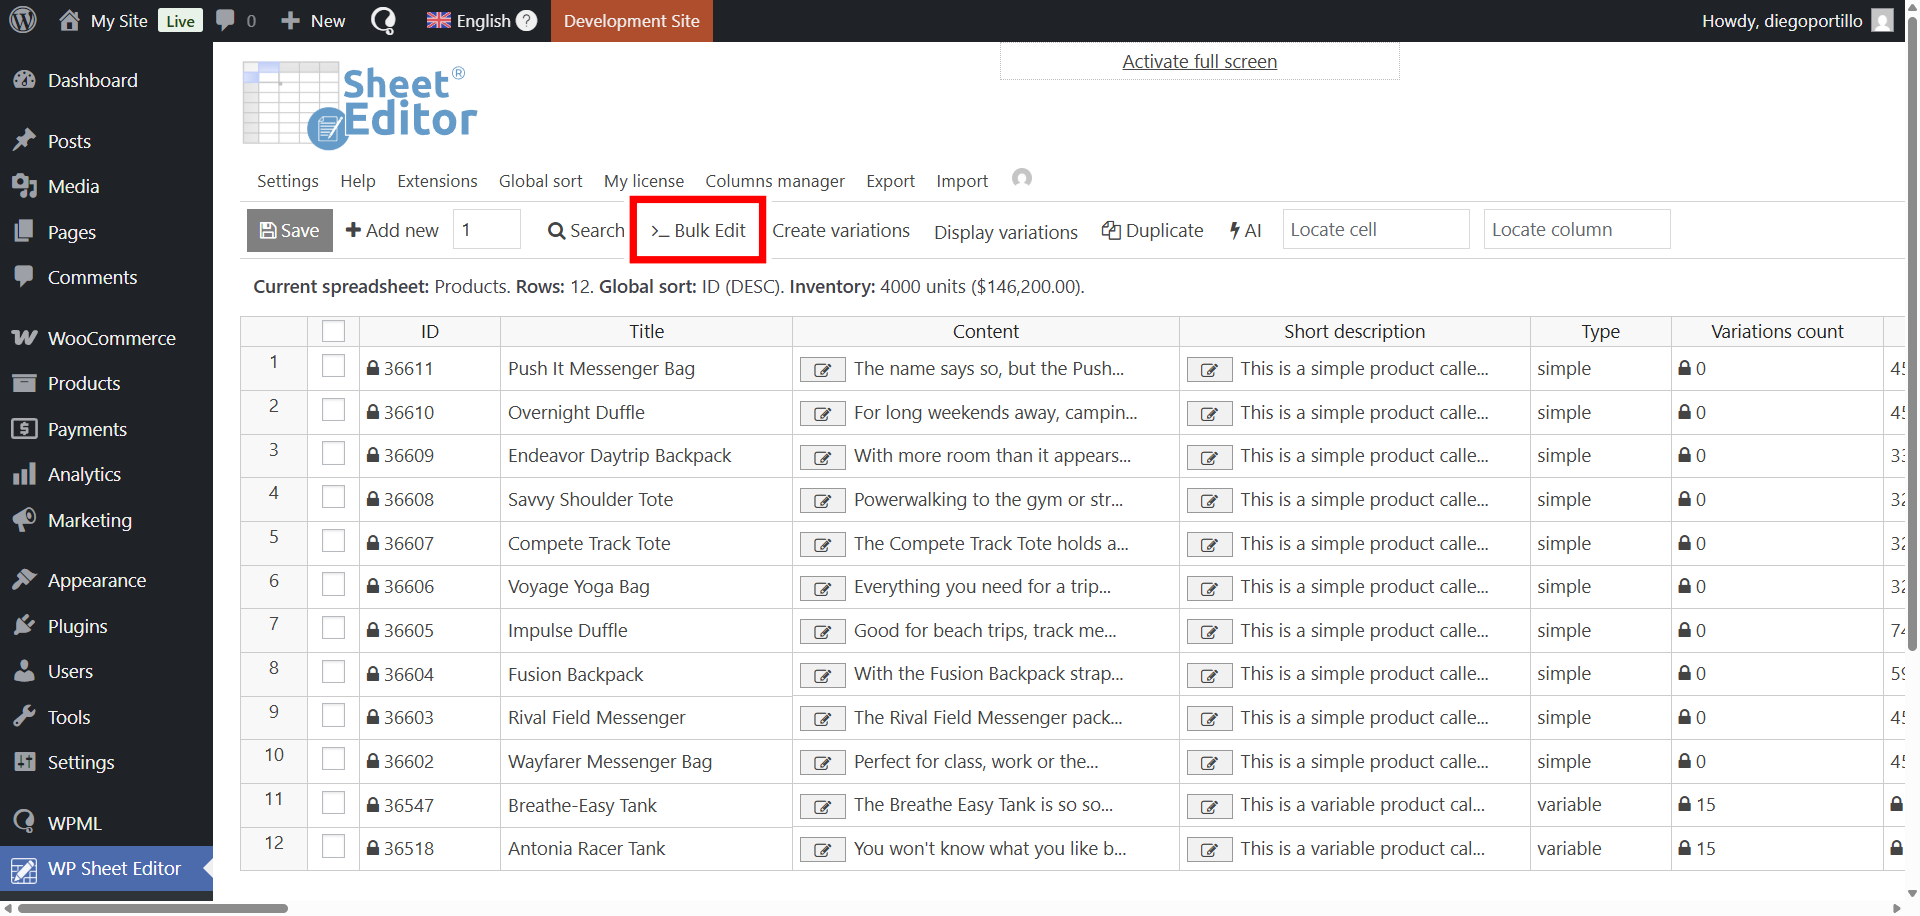
Task: Open the Columns manager menu item
Action: click(774, 181)
